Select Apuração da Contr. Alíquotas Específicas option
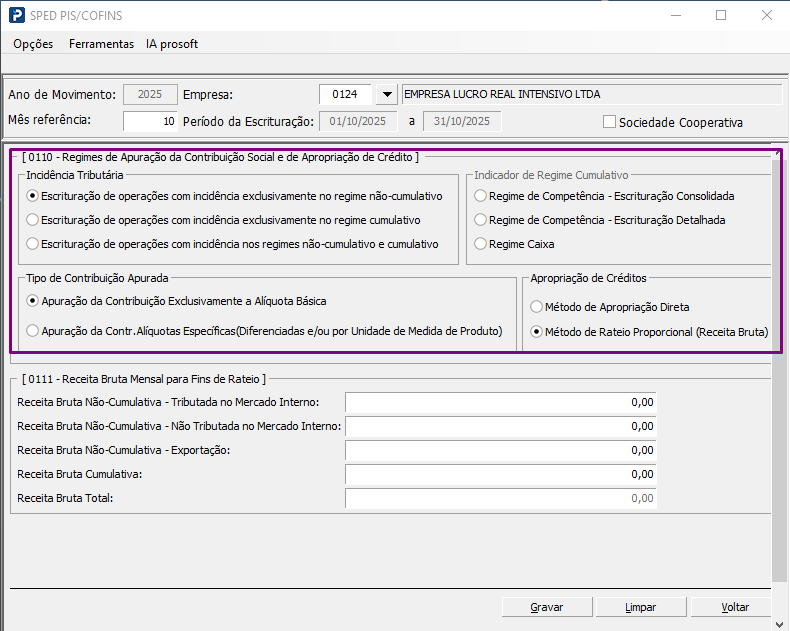Viewport: 790px width, 631px height. (x=34, y=331)
